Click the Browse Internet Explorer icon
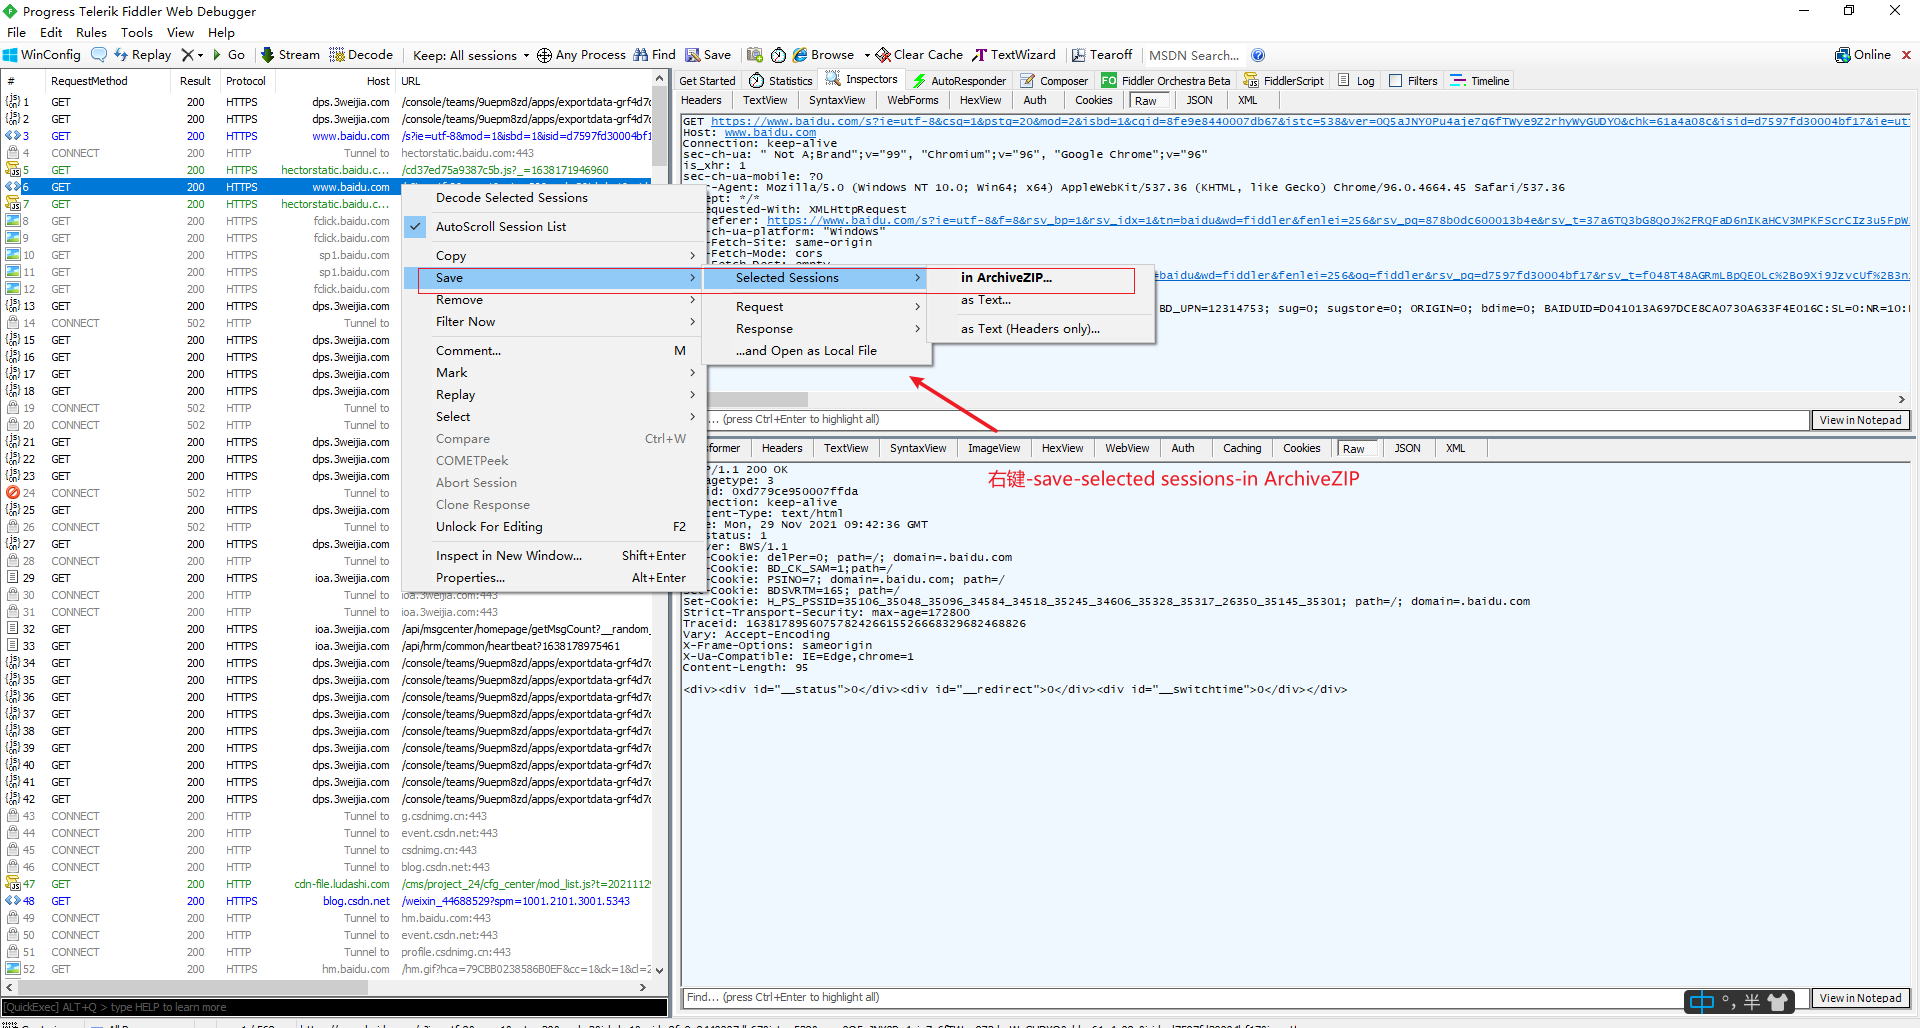 (800, 55)
